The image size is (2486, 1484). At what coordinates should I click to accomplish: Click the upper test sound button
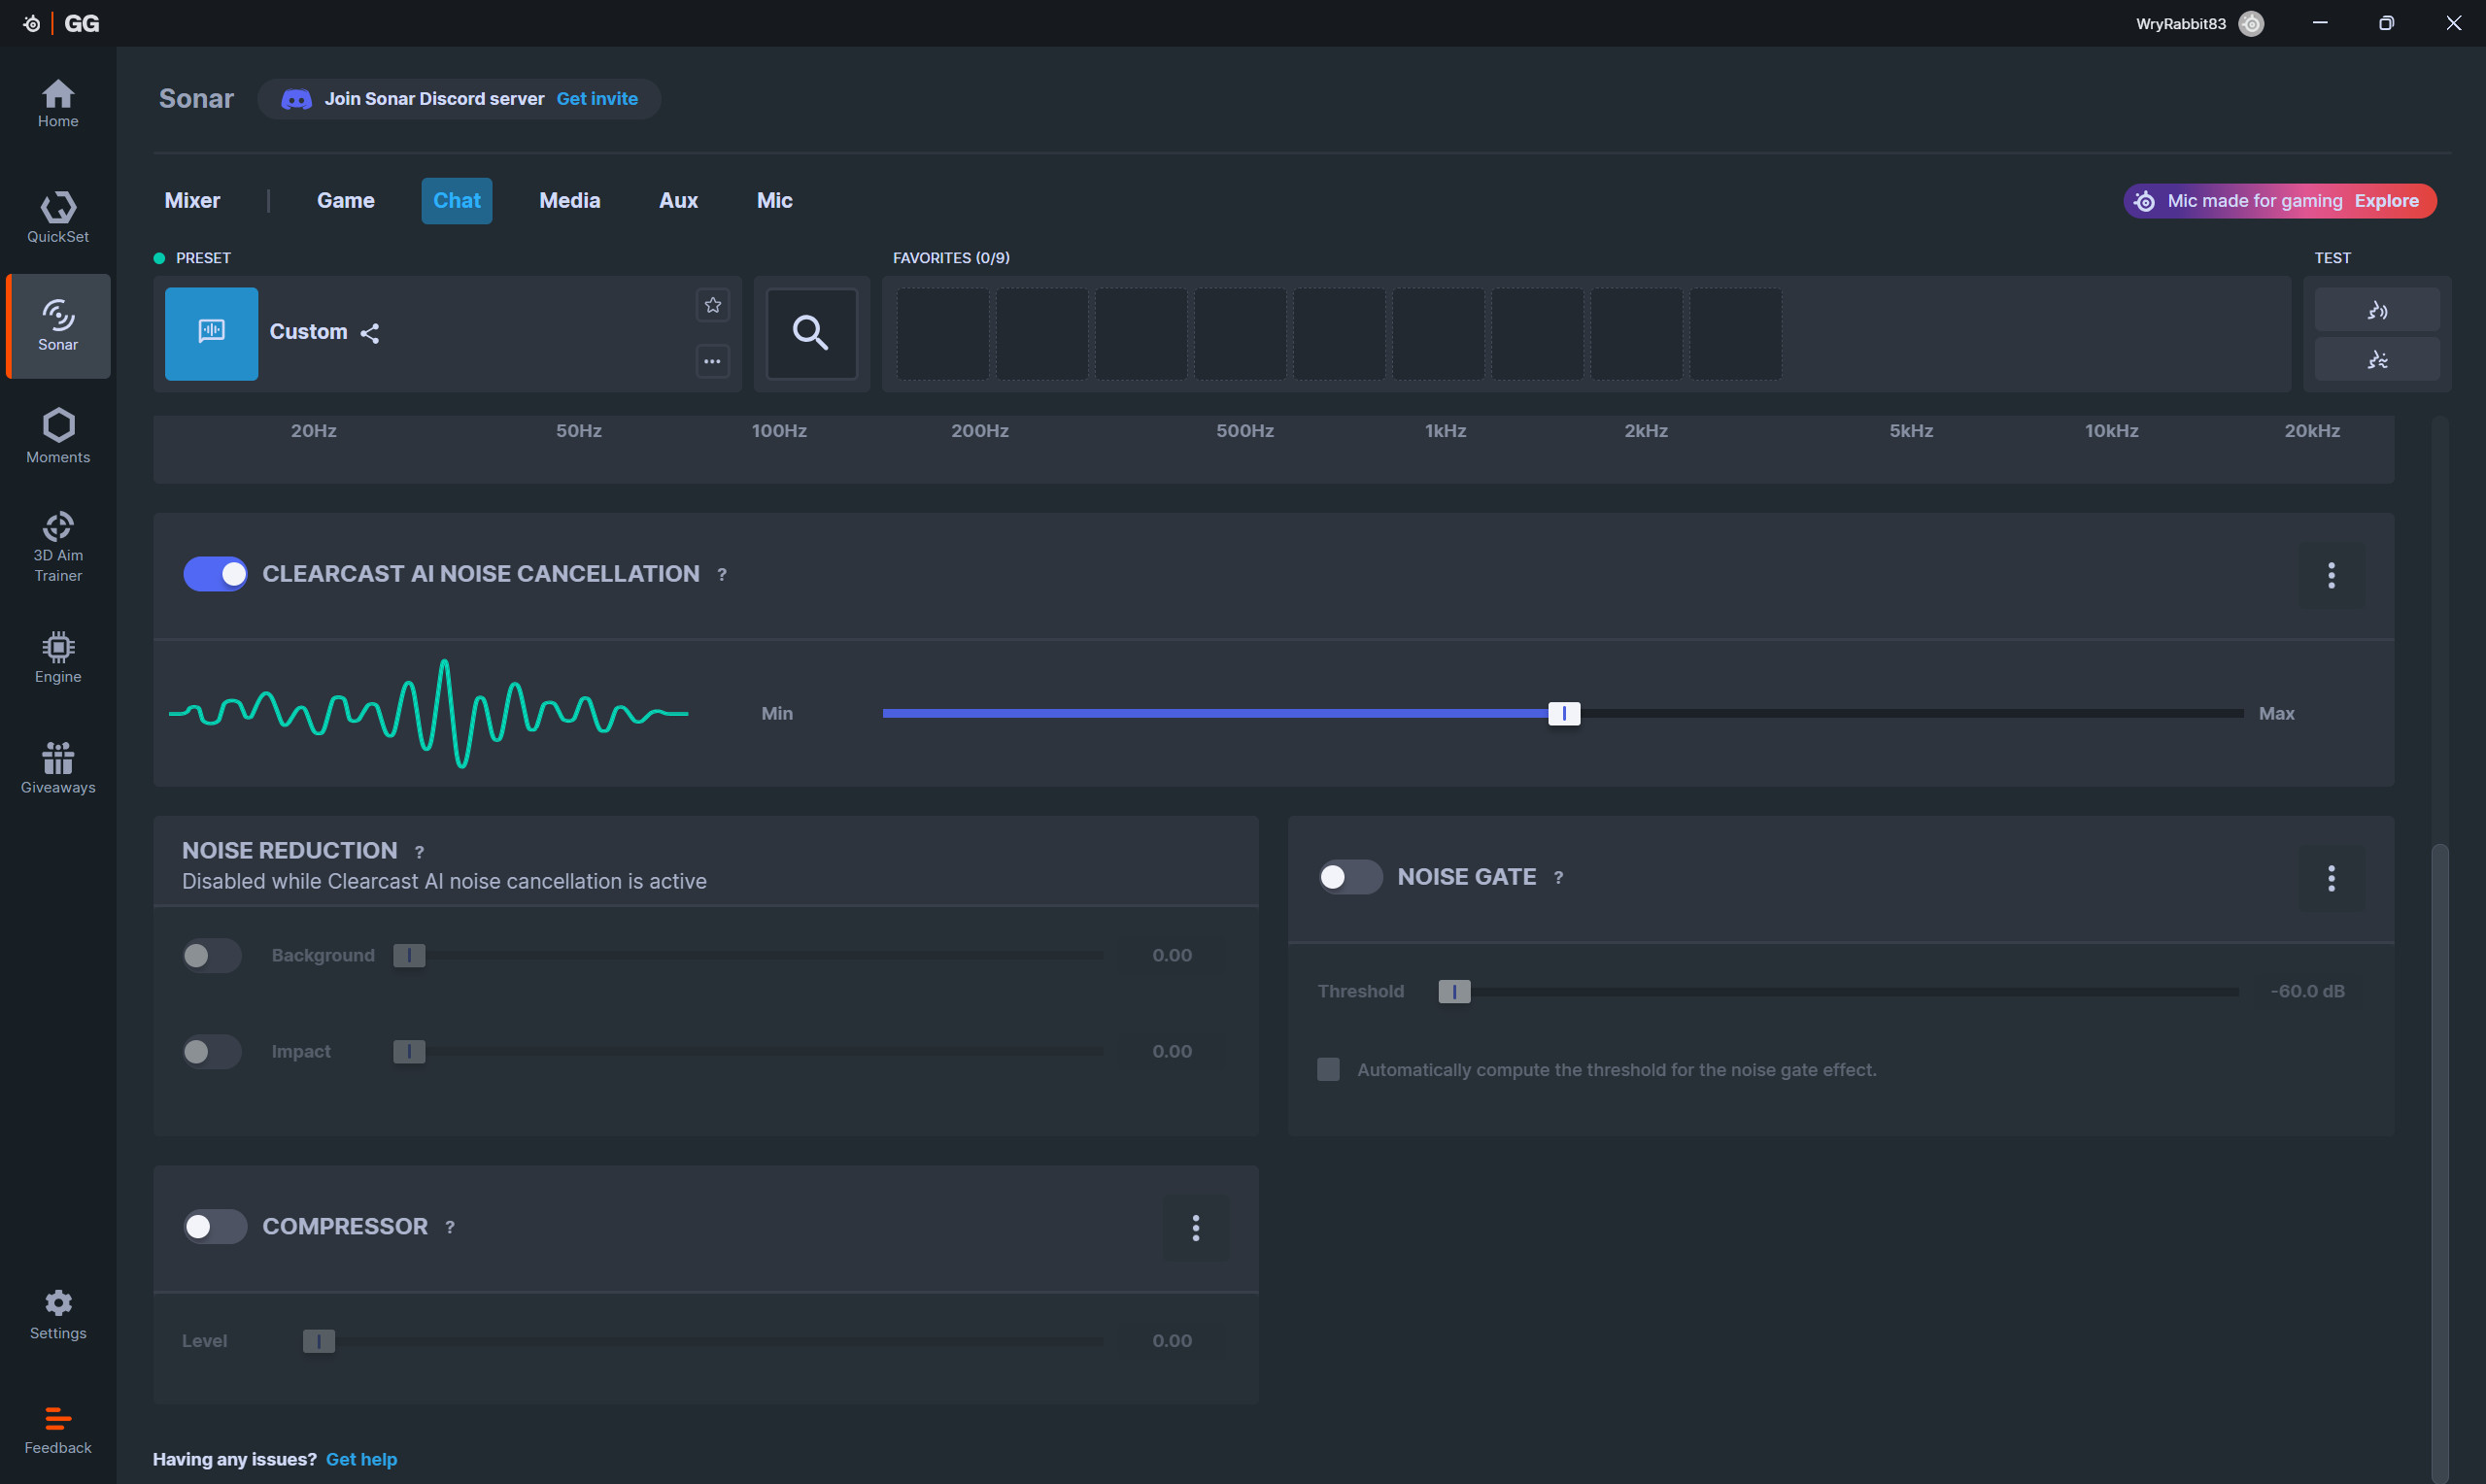2376,310
